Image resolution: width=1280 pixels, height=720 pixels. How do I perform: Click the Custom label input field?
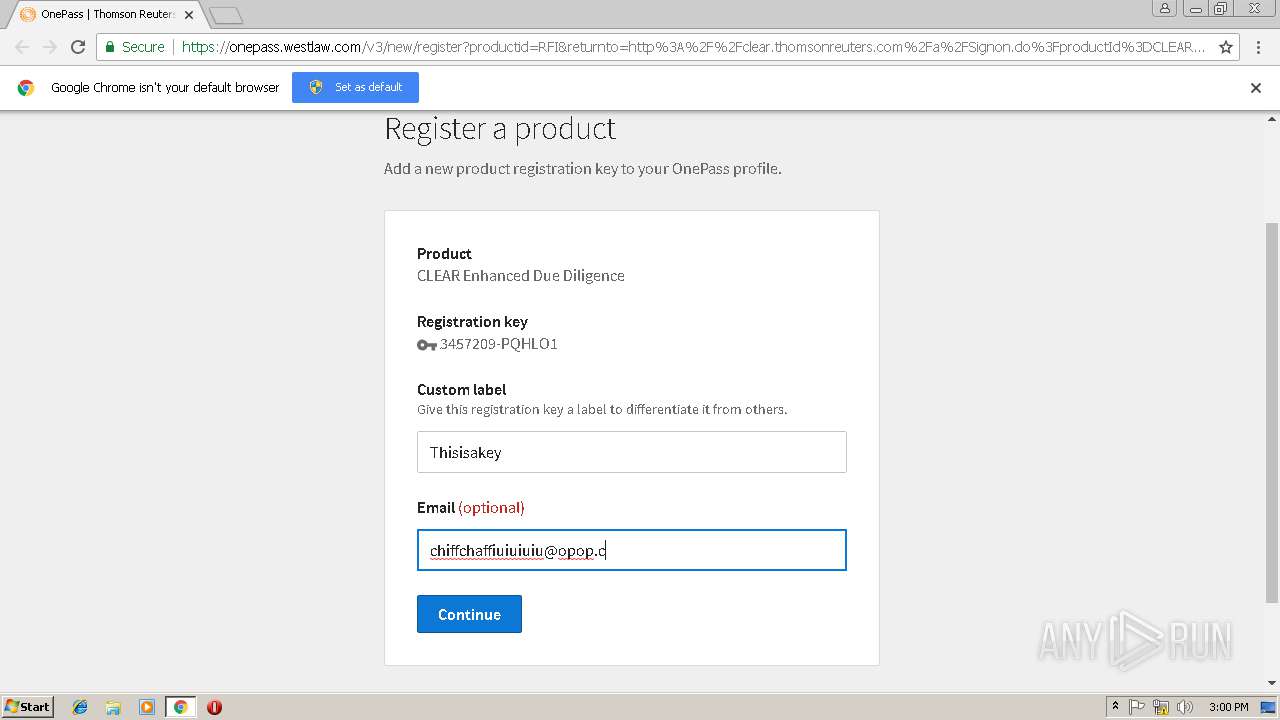(x=632, y=452)
